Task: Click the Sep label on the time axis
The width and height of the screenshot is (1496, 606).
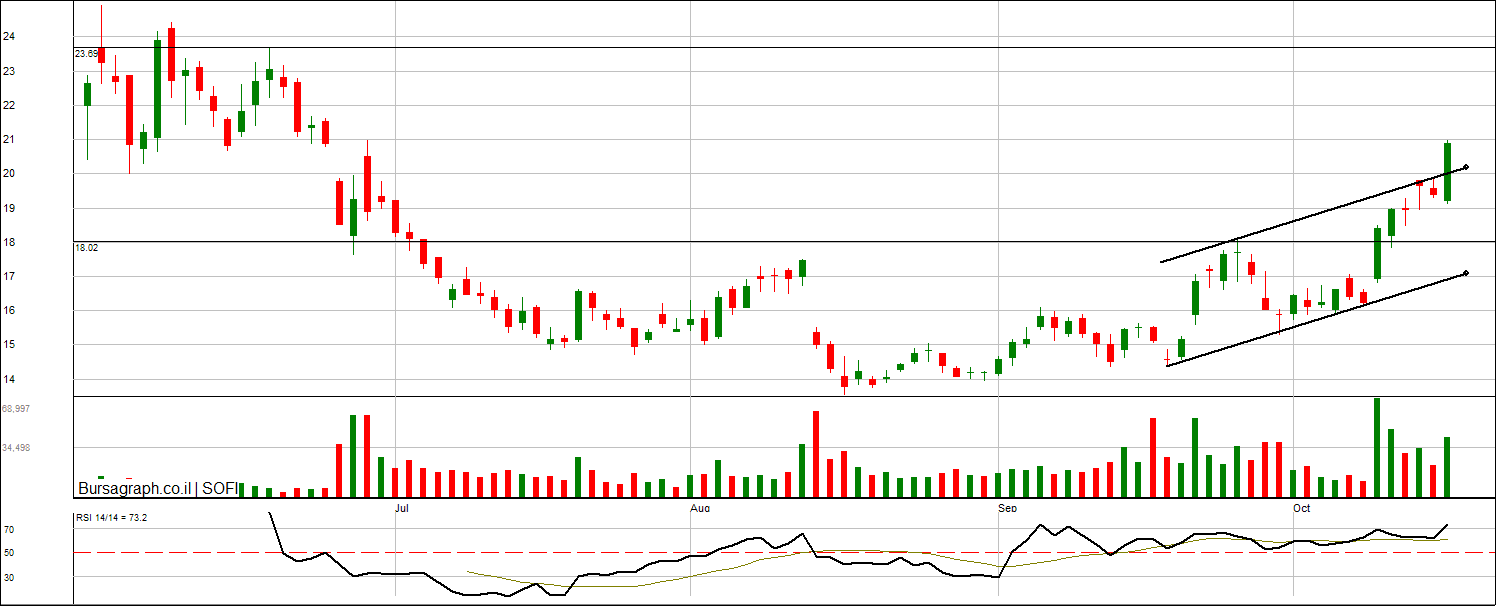Action: [1008, 509]
